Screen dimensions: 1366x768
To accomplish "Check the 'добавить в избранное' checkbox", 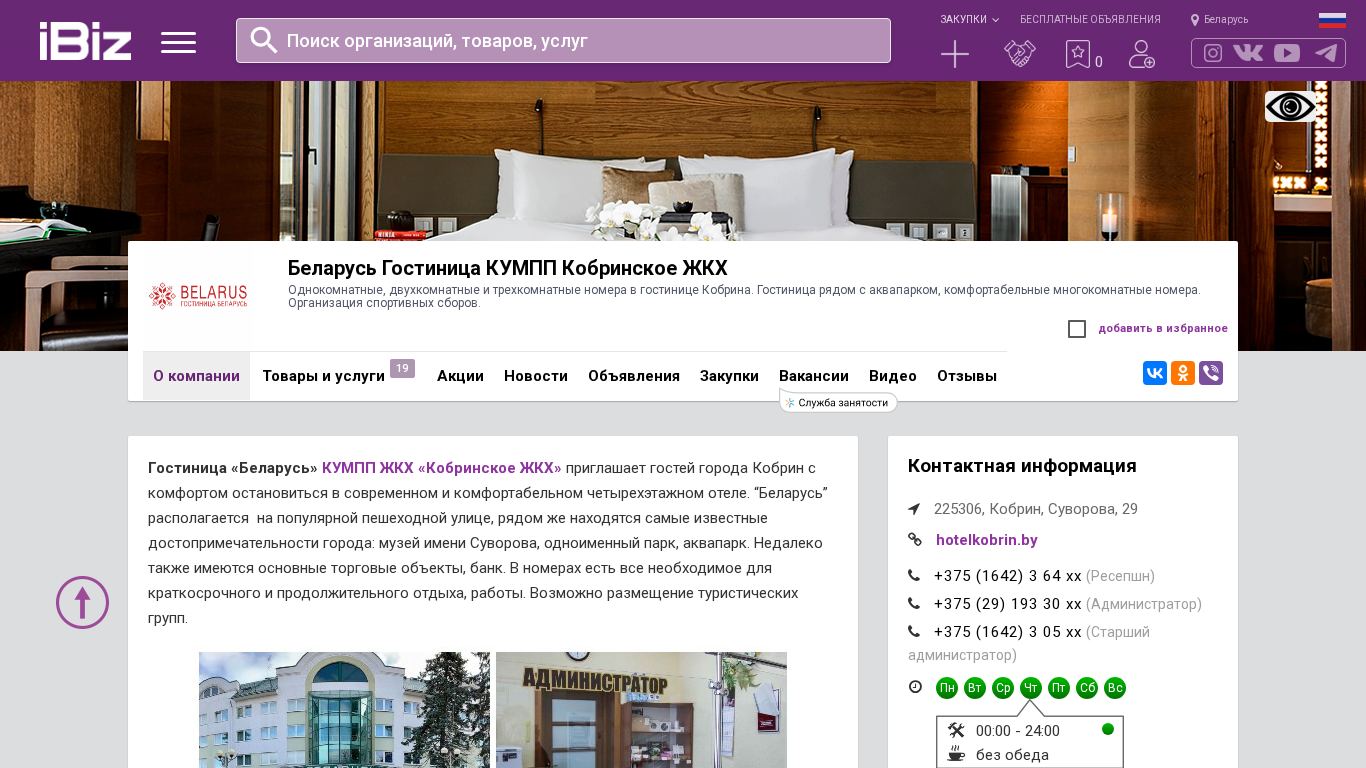I will pyautogui.click(x=1077, y=329).
